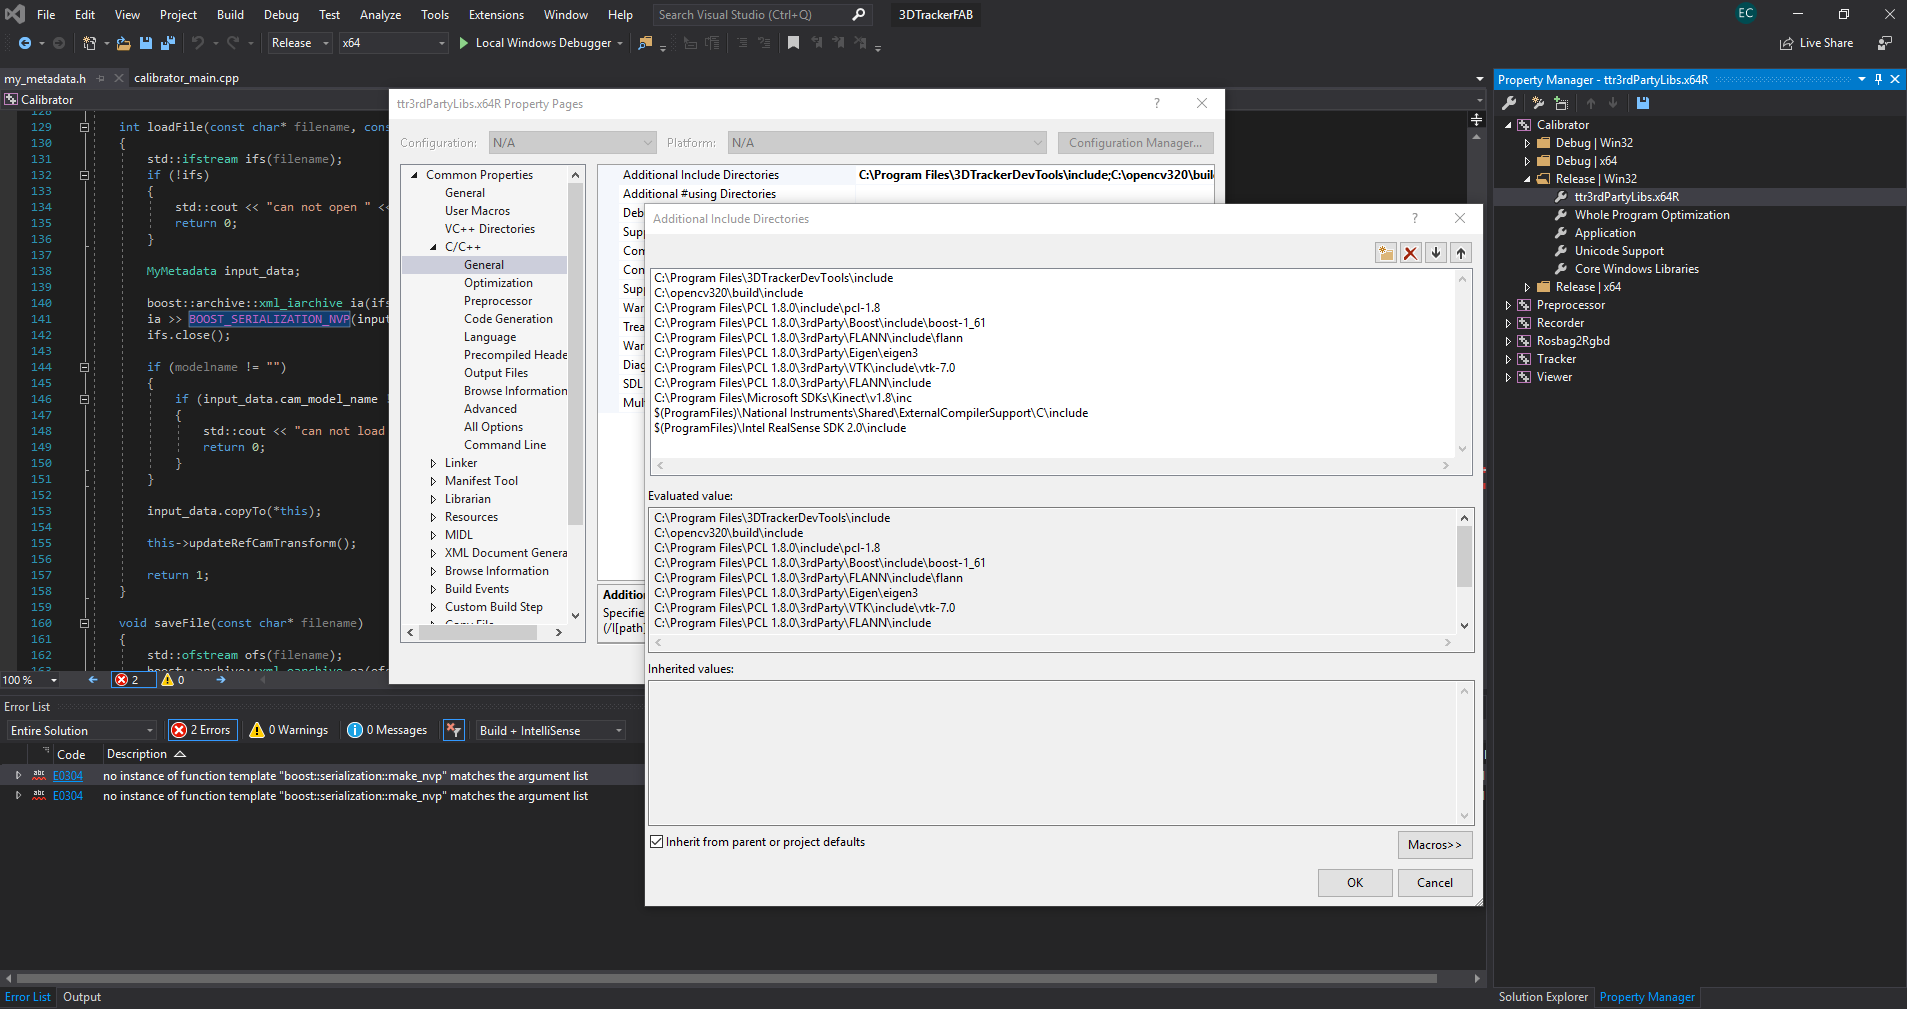Select the C:\opencv320\build\include directory line
The height and width of the screenshot is (1009, 1907).
click(729, 293)
